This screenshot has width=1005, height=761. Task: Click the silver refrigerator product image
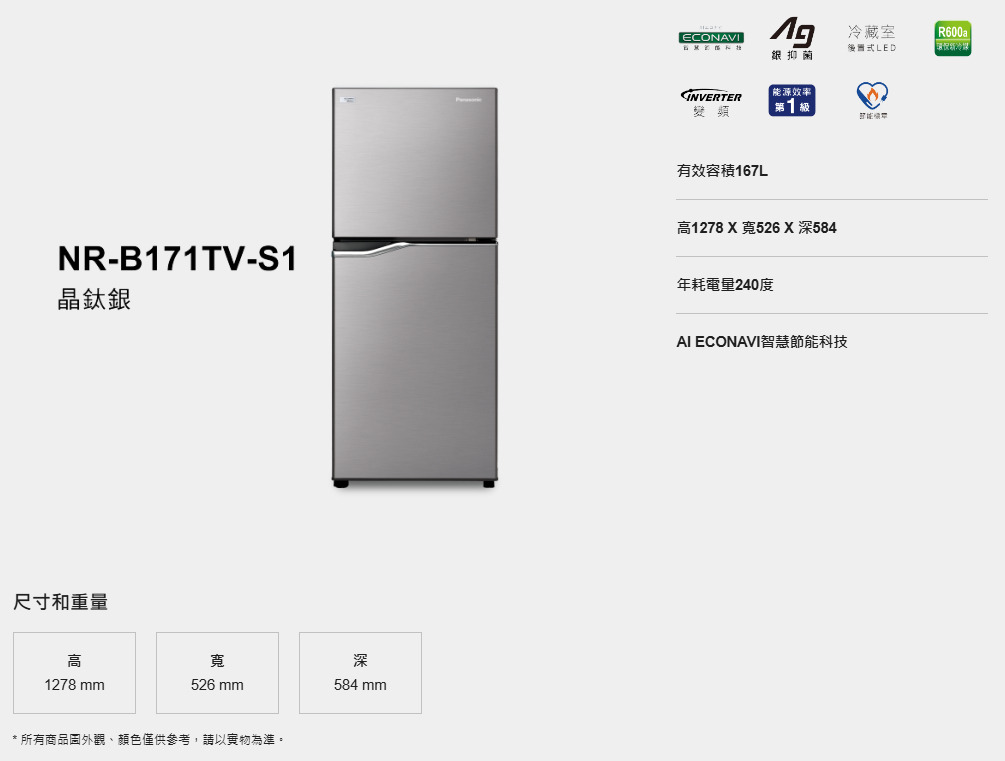tap(415, 288)
